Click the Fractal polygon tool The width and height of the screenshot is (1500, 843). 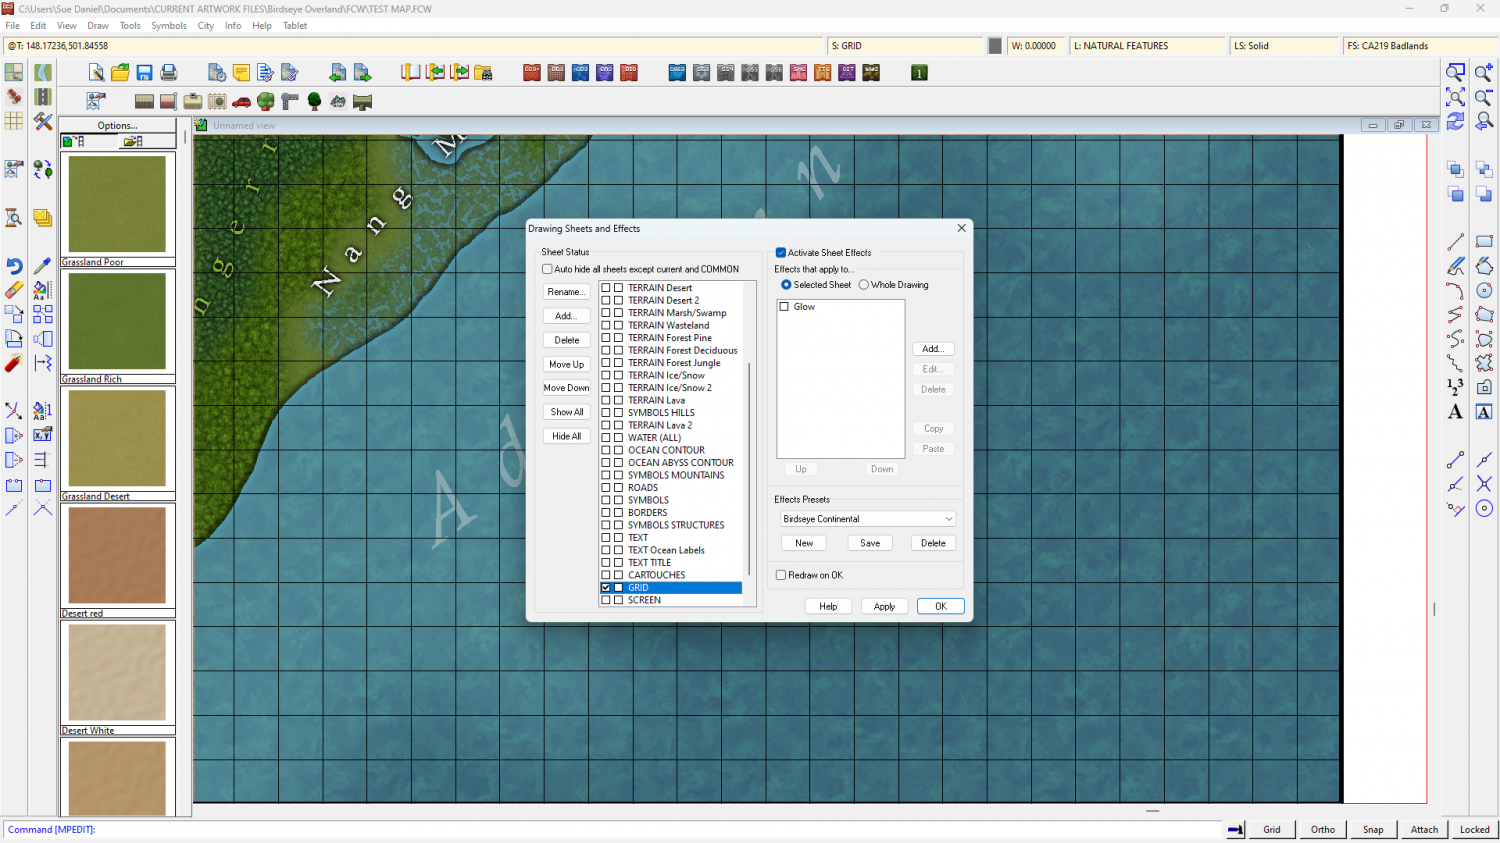pos(1484,363)
